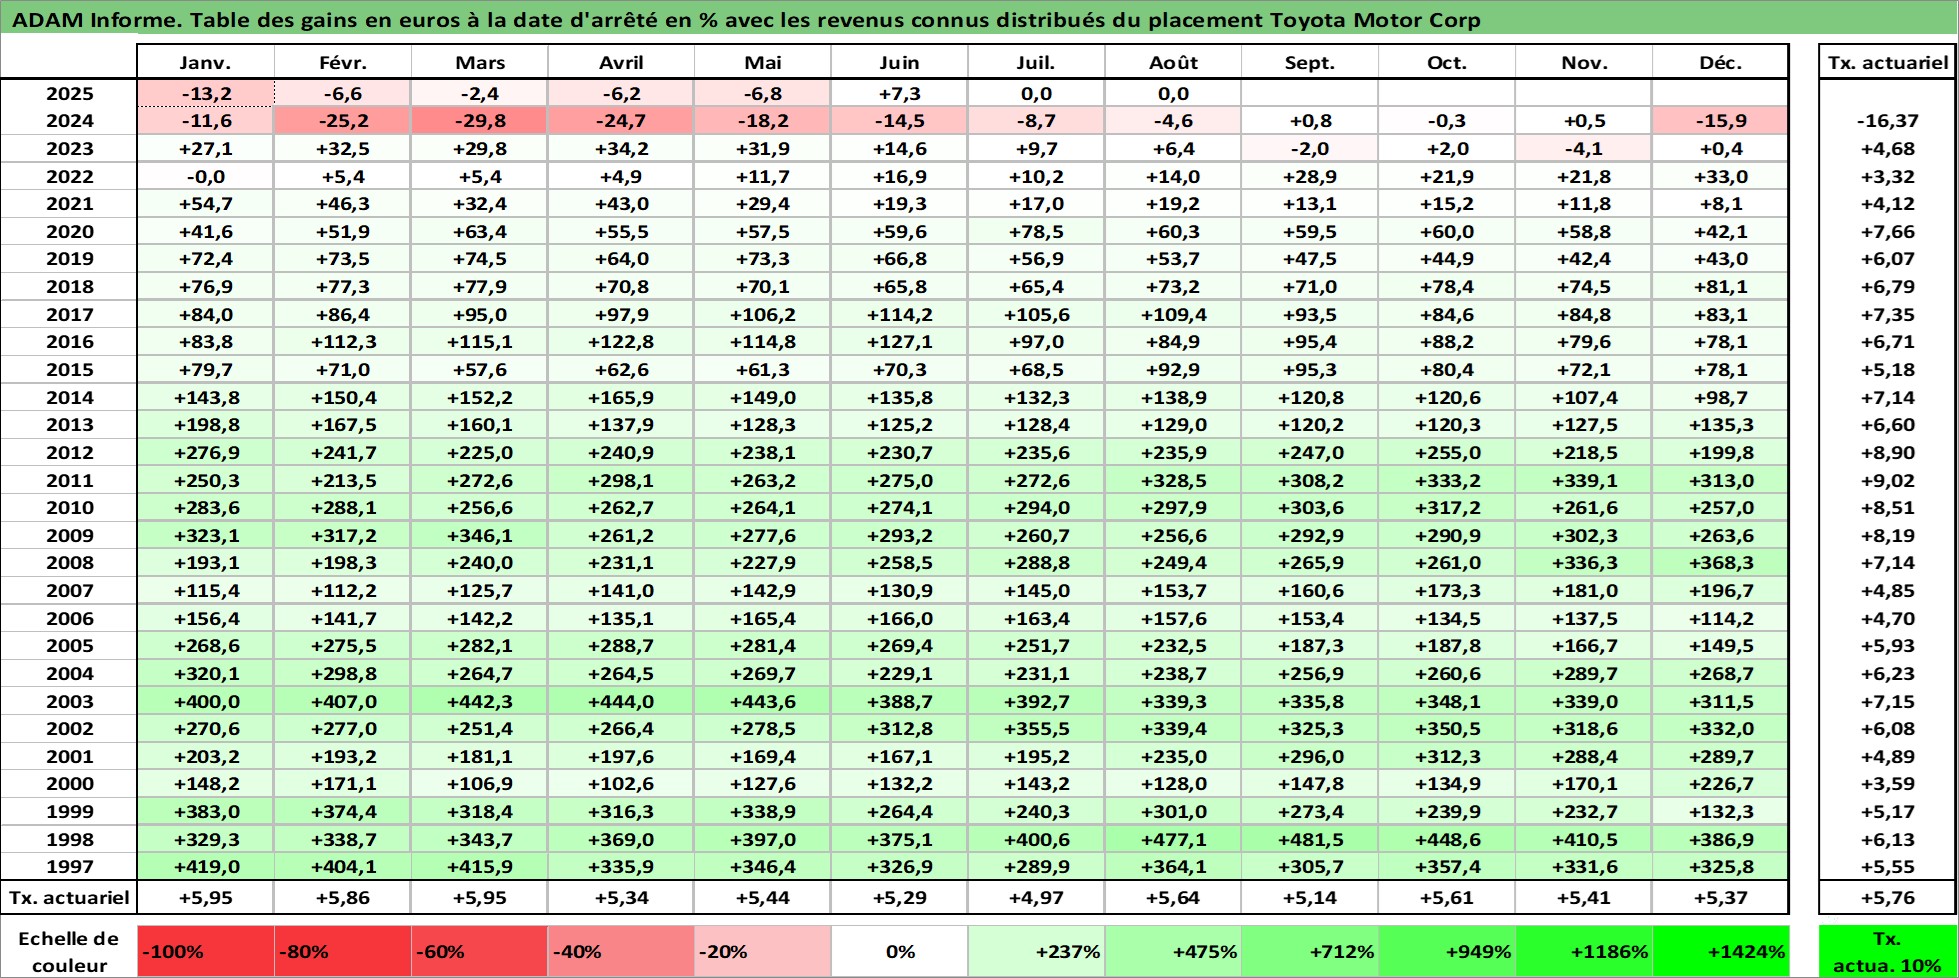
Task: Click the 2025 row label
Action: click(69, 93)
